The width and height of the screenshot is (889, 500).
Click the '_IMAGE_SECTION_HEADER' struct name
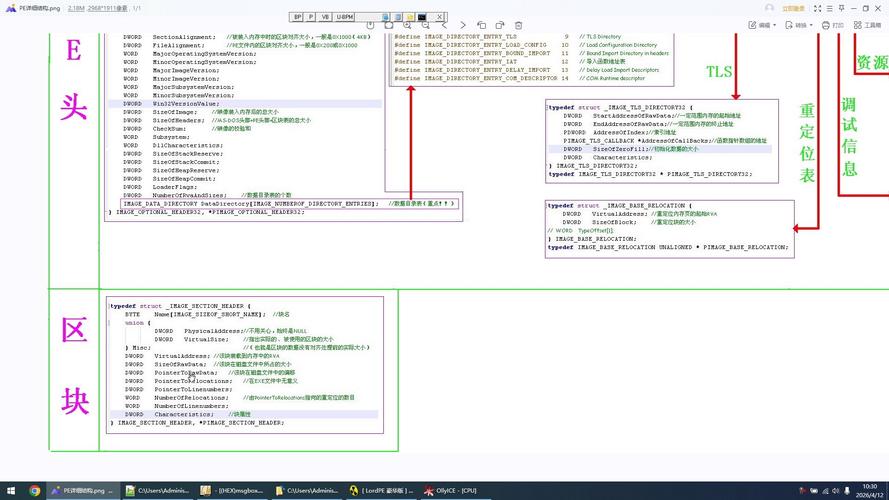point(205,306)
